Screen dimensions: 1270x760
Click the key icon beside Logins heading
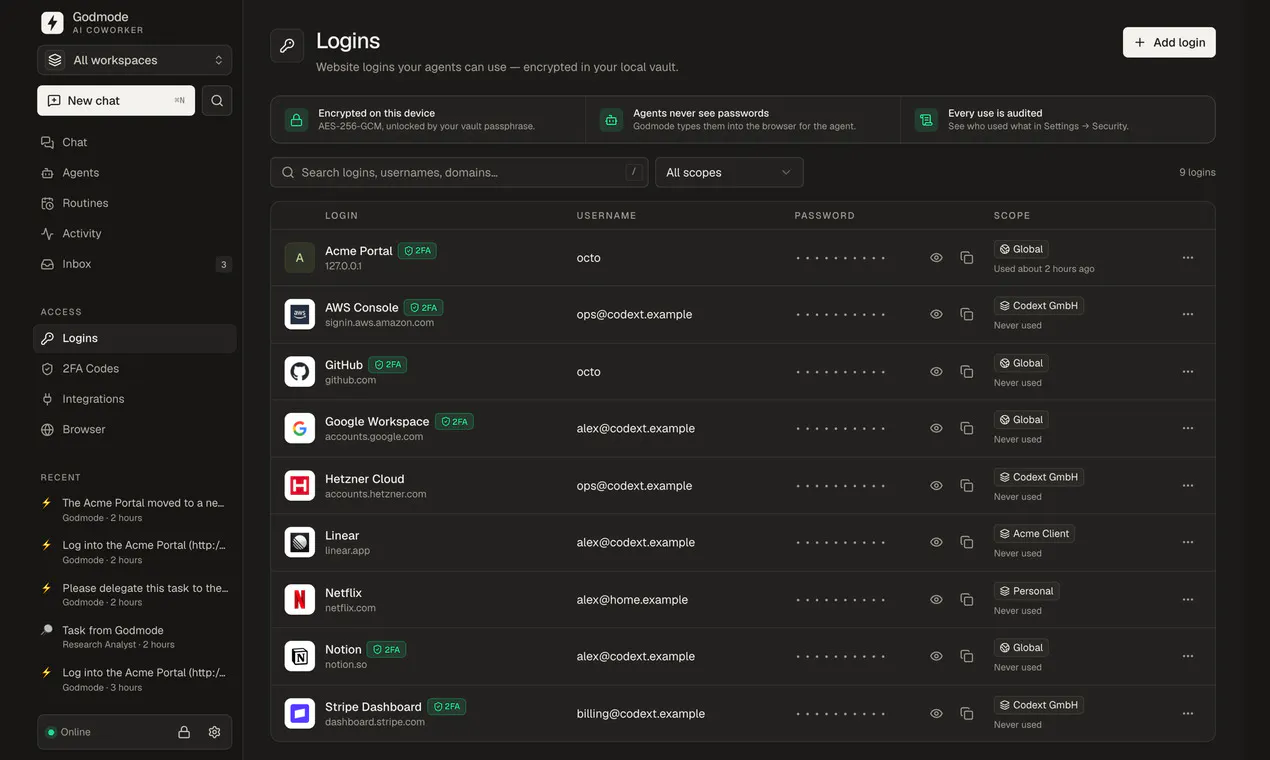[287, 46]
